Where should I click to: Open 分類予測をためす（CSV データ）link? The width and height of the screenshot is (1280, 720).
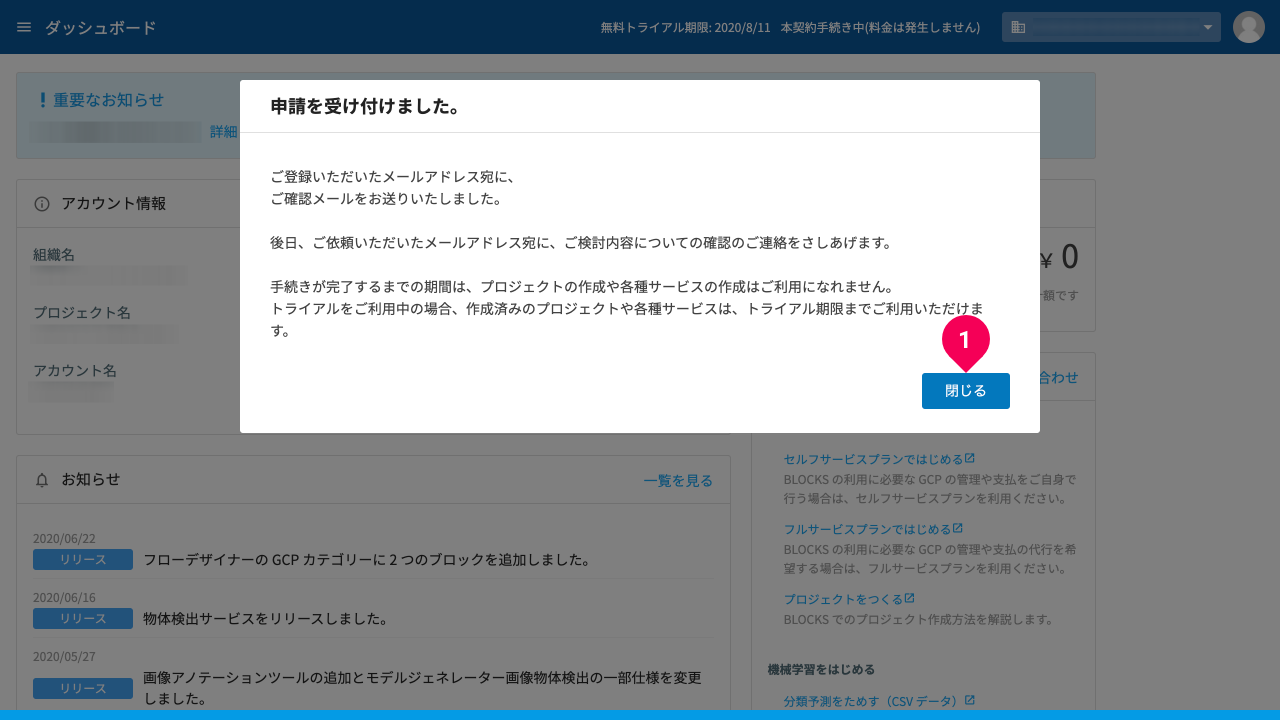click(873, 701)
